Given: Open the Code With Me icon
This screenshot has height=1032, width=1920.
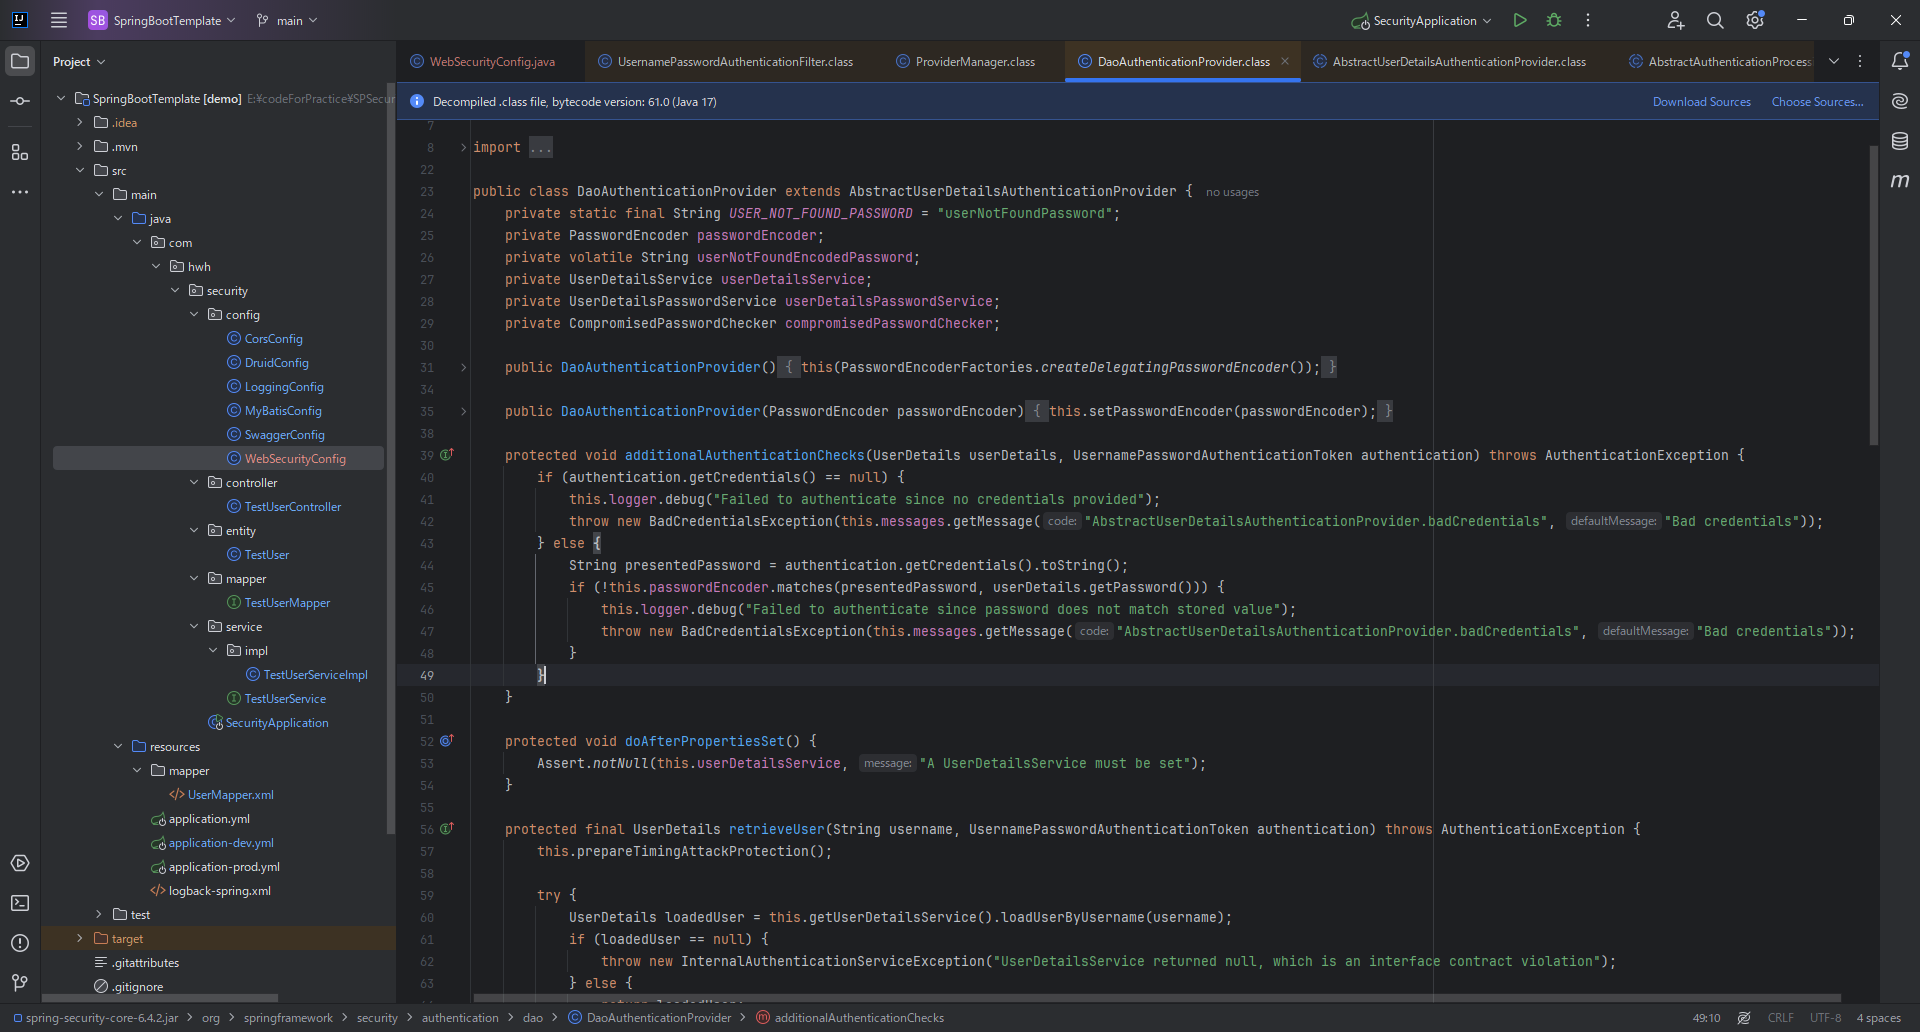Looking at the screenshot, I should point(1676,20).
